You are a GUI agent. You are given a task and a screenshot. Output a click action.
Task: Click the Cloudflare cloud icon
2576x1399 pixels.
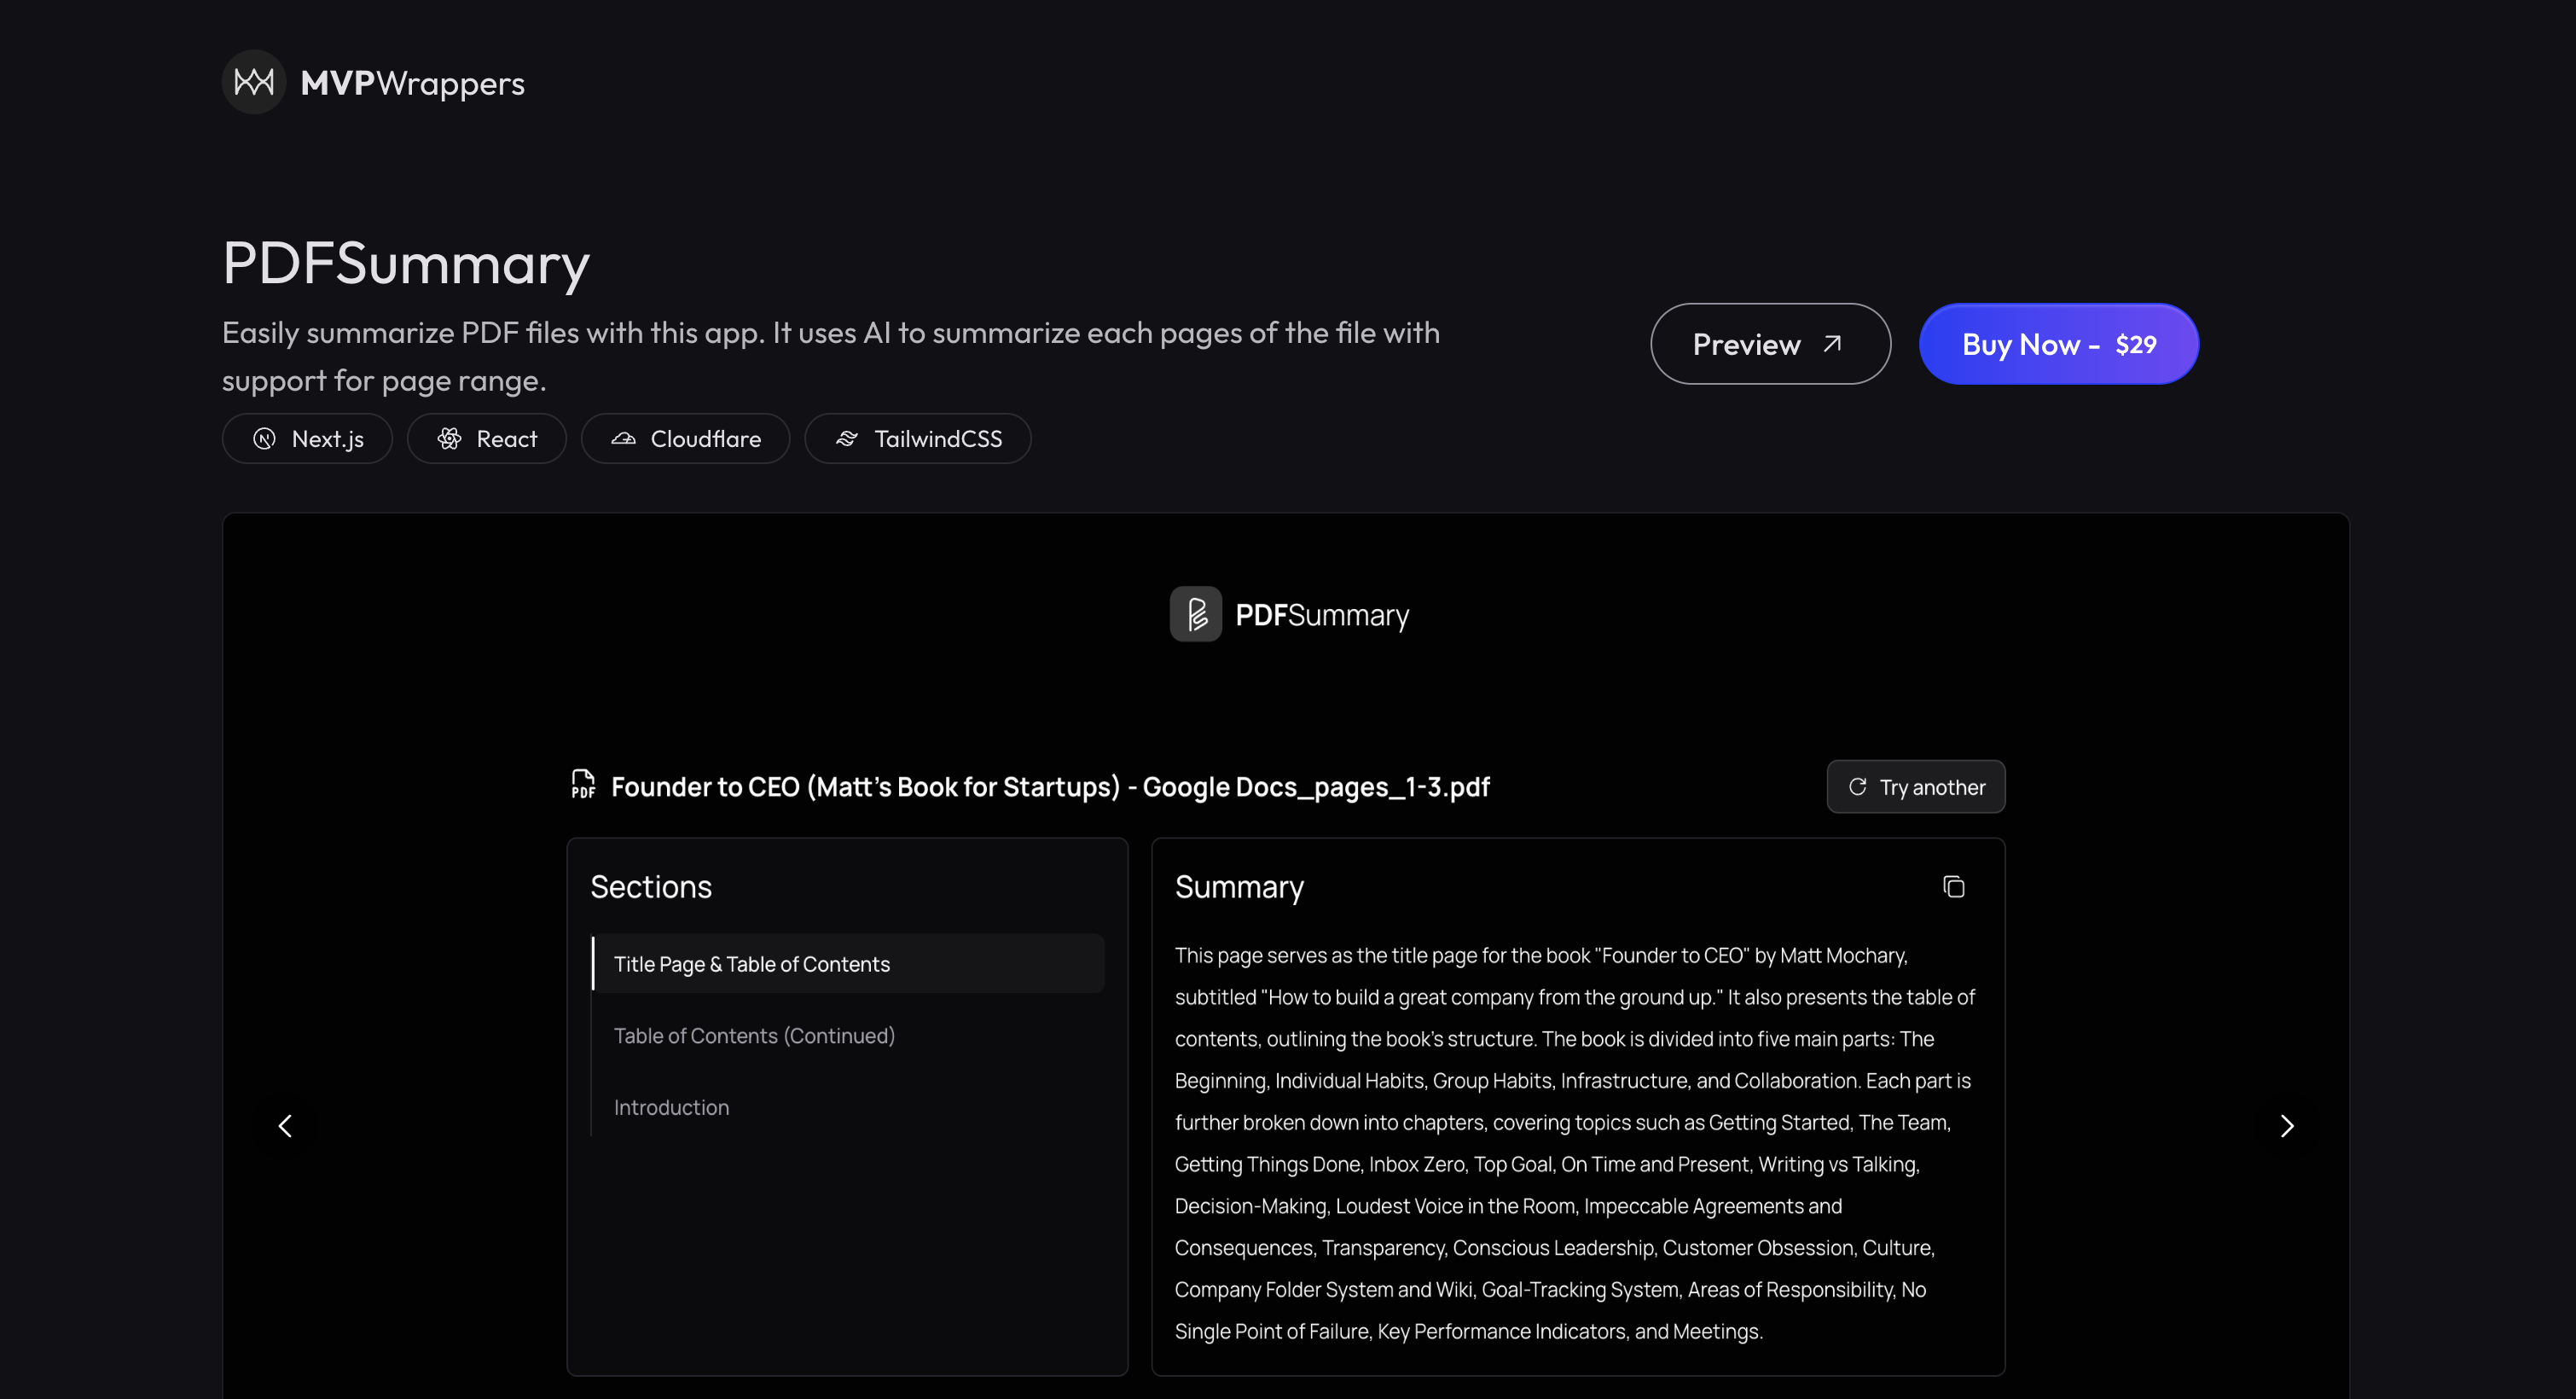(x=623, y=439)
